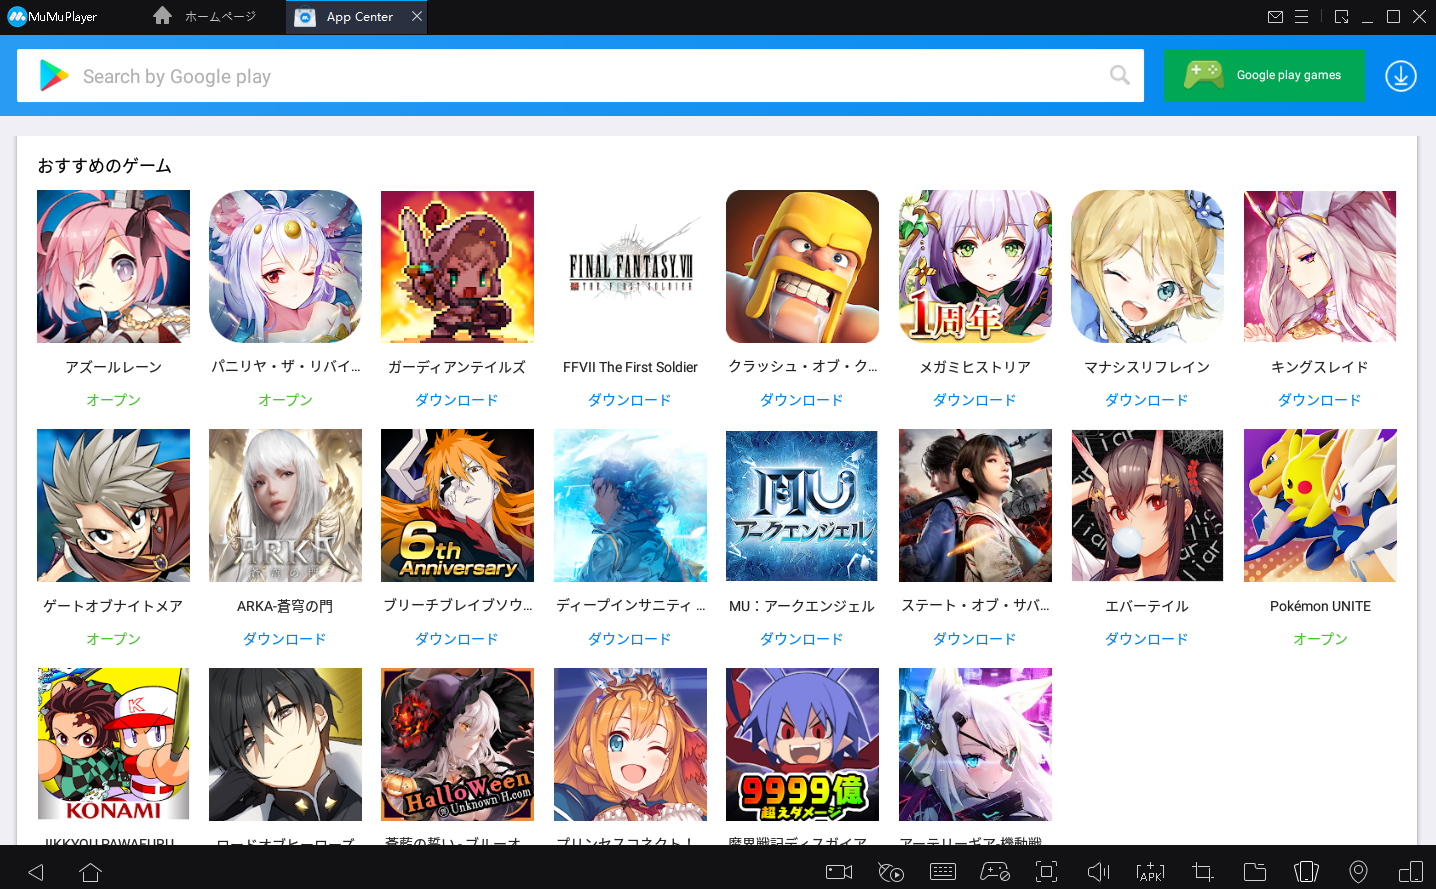The image size is (1436, 889).
Task: Click the エバーテイル title text
Action: click(1147, 606)
